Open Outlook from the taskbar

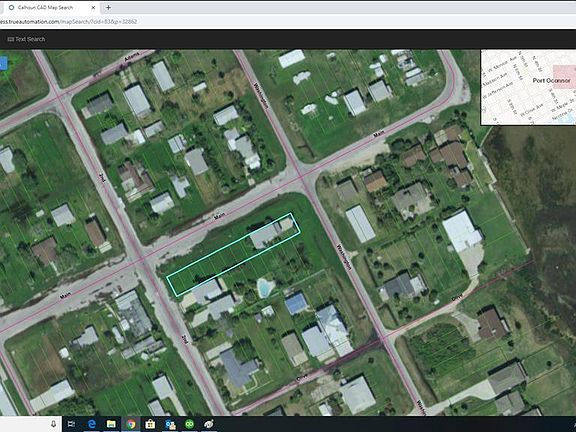click(x=170, y=424)
